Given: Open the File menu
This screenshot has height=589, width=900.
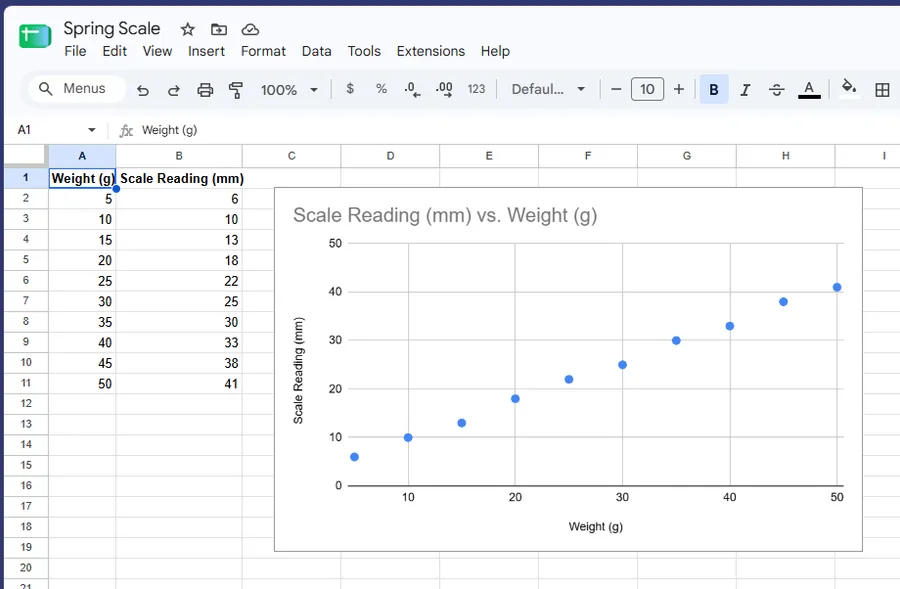Looking at the screenshot, I should pyautogui.click(x=75, y=51).
